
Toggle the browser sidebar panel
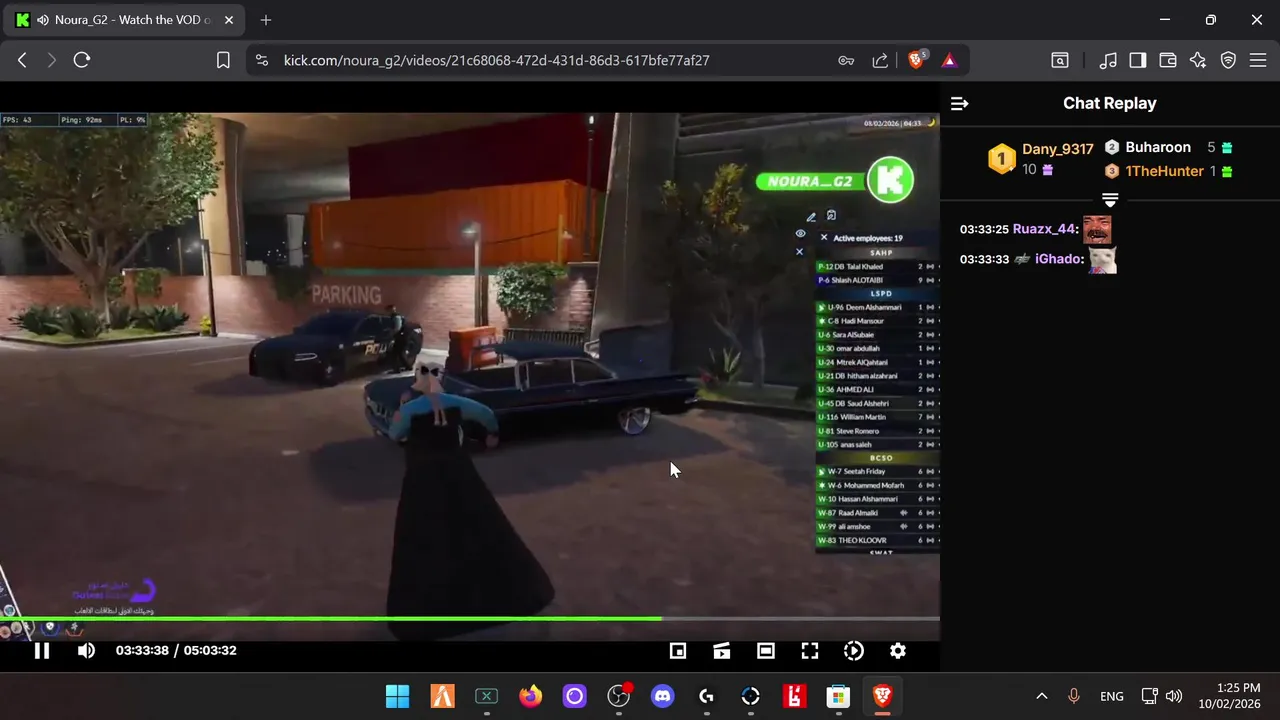[1138, 60]
